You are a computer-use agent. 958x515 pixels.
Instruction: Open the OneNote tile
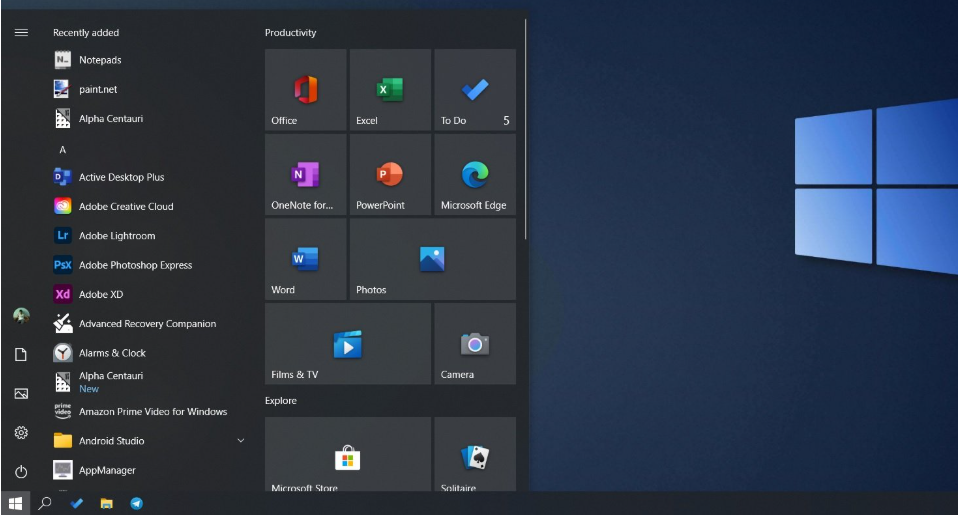coord(305,175)
